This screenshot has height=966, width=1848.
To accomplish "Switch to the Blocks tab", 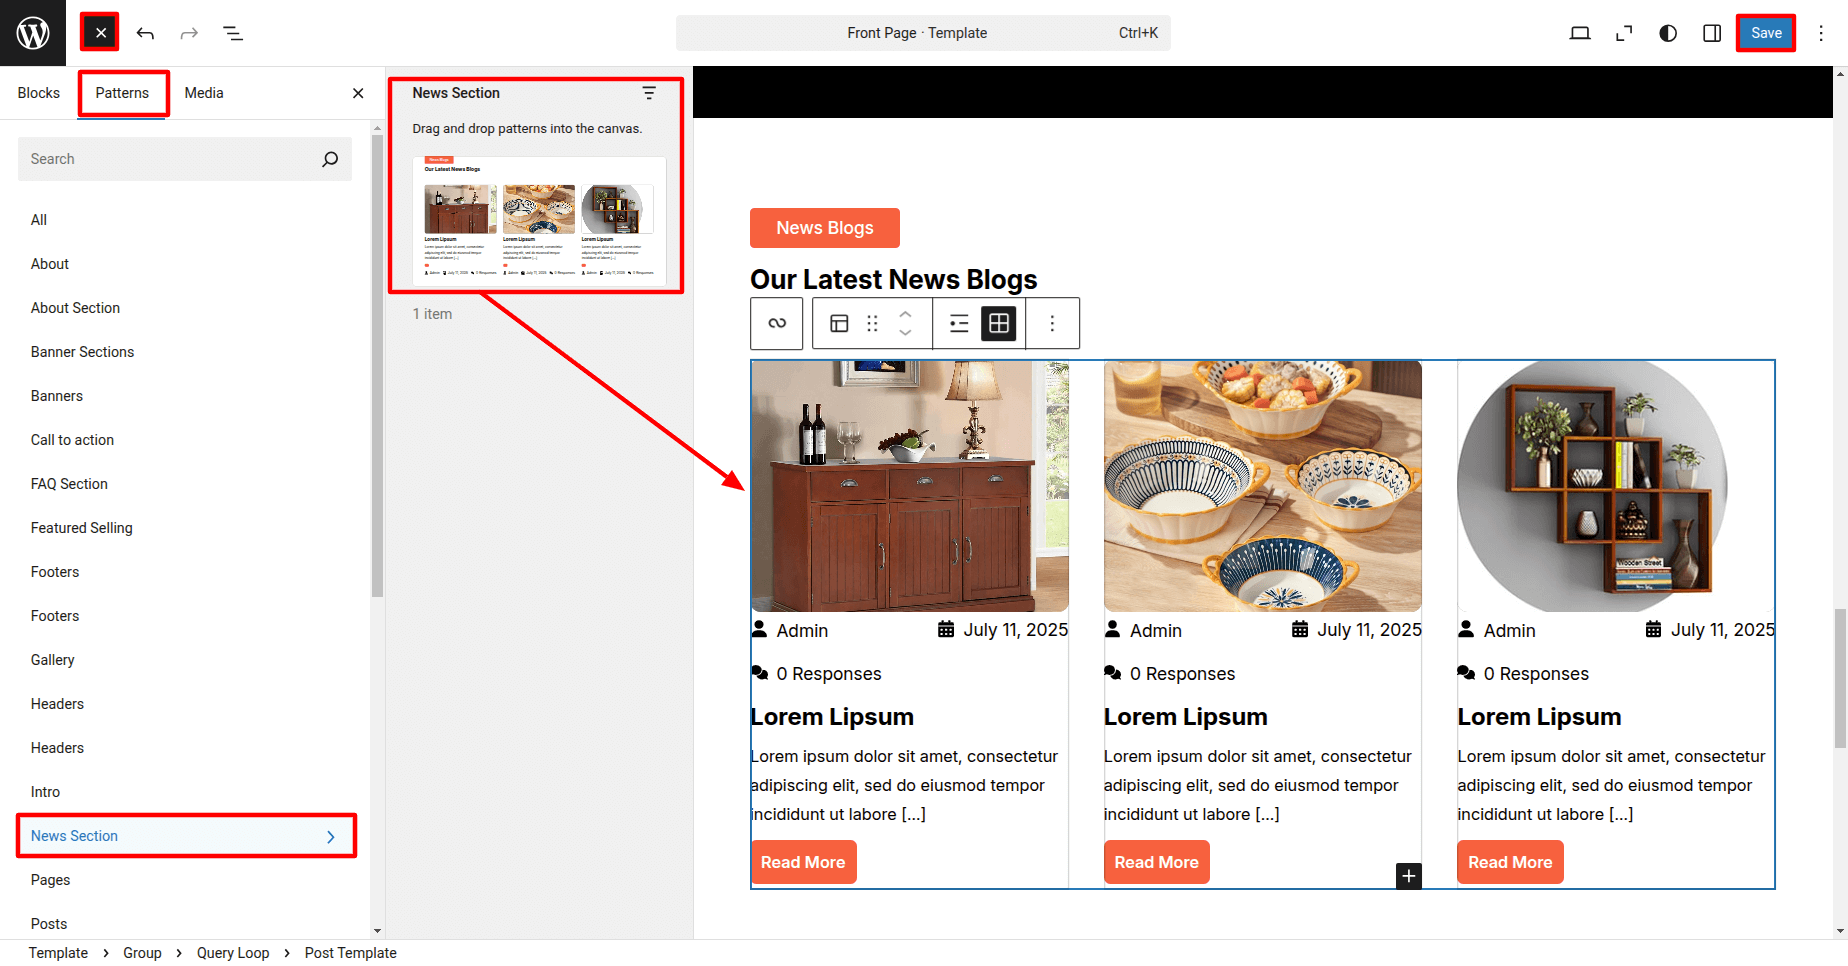I will click(39, 93).
